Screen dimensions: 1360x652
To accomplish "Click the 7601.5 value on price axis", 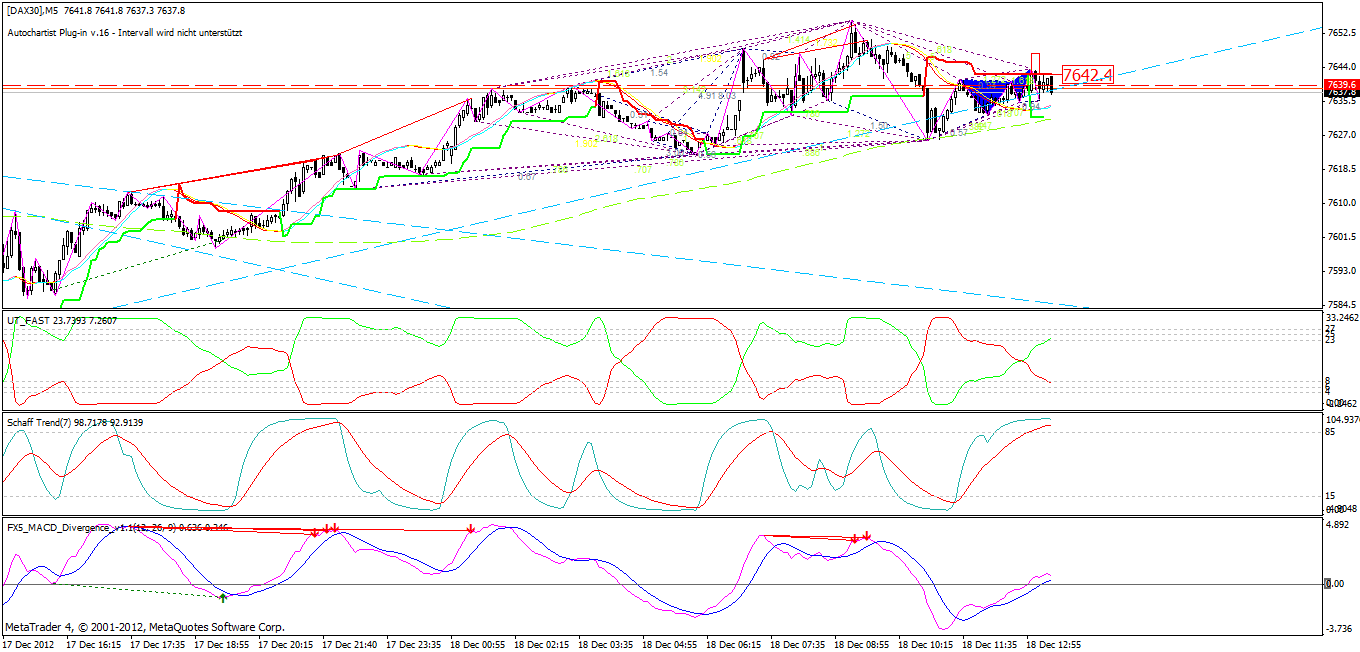I will (1341, 237).
